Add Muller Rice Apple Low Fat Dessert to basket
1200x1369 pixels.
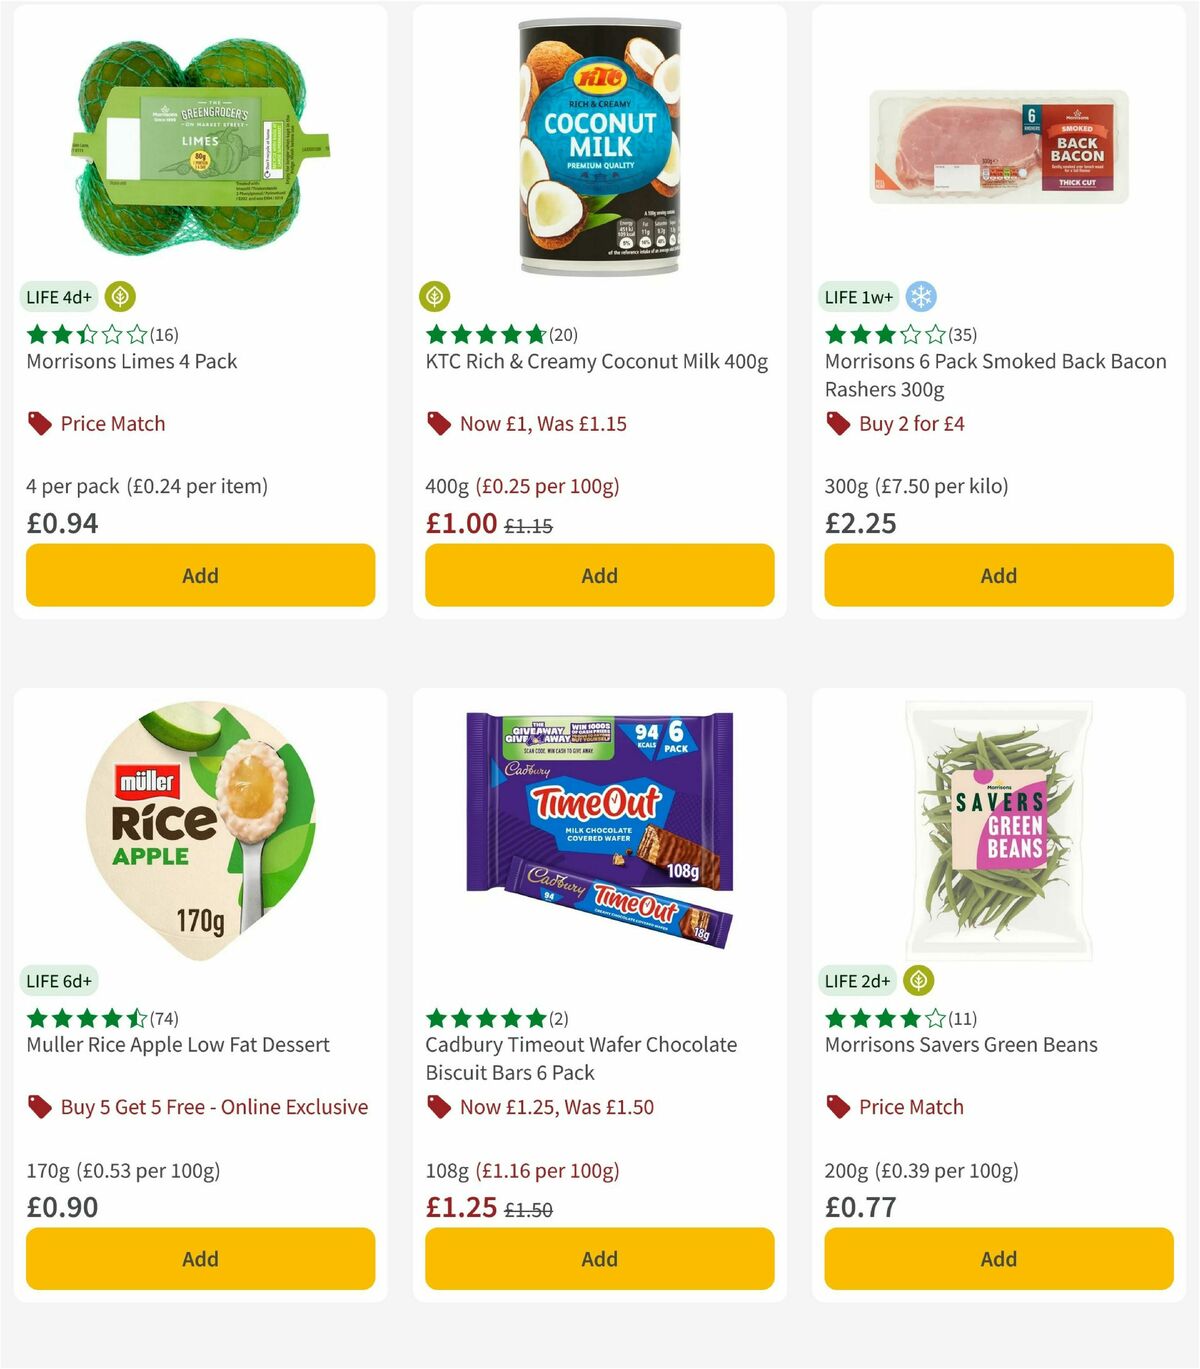[x=200, y=1258]
